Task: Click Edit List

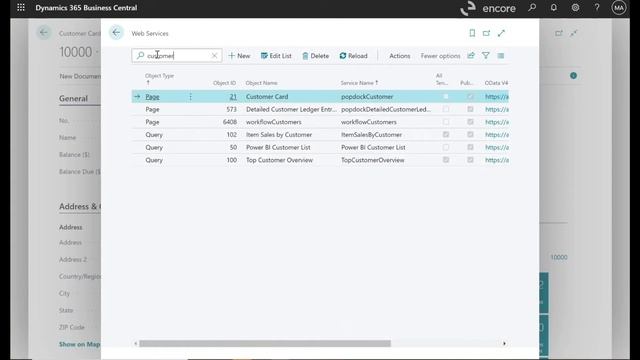Action: (x=276, y=56)
